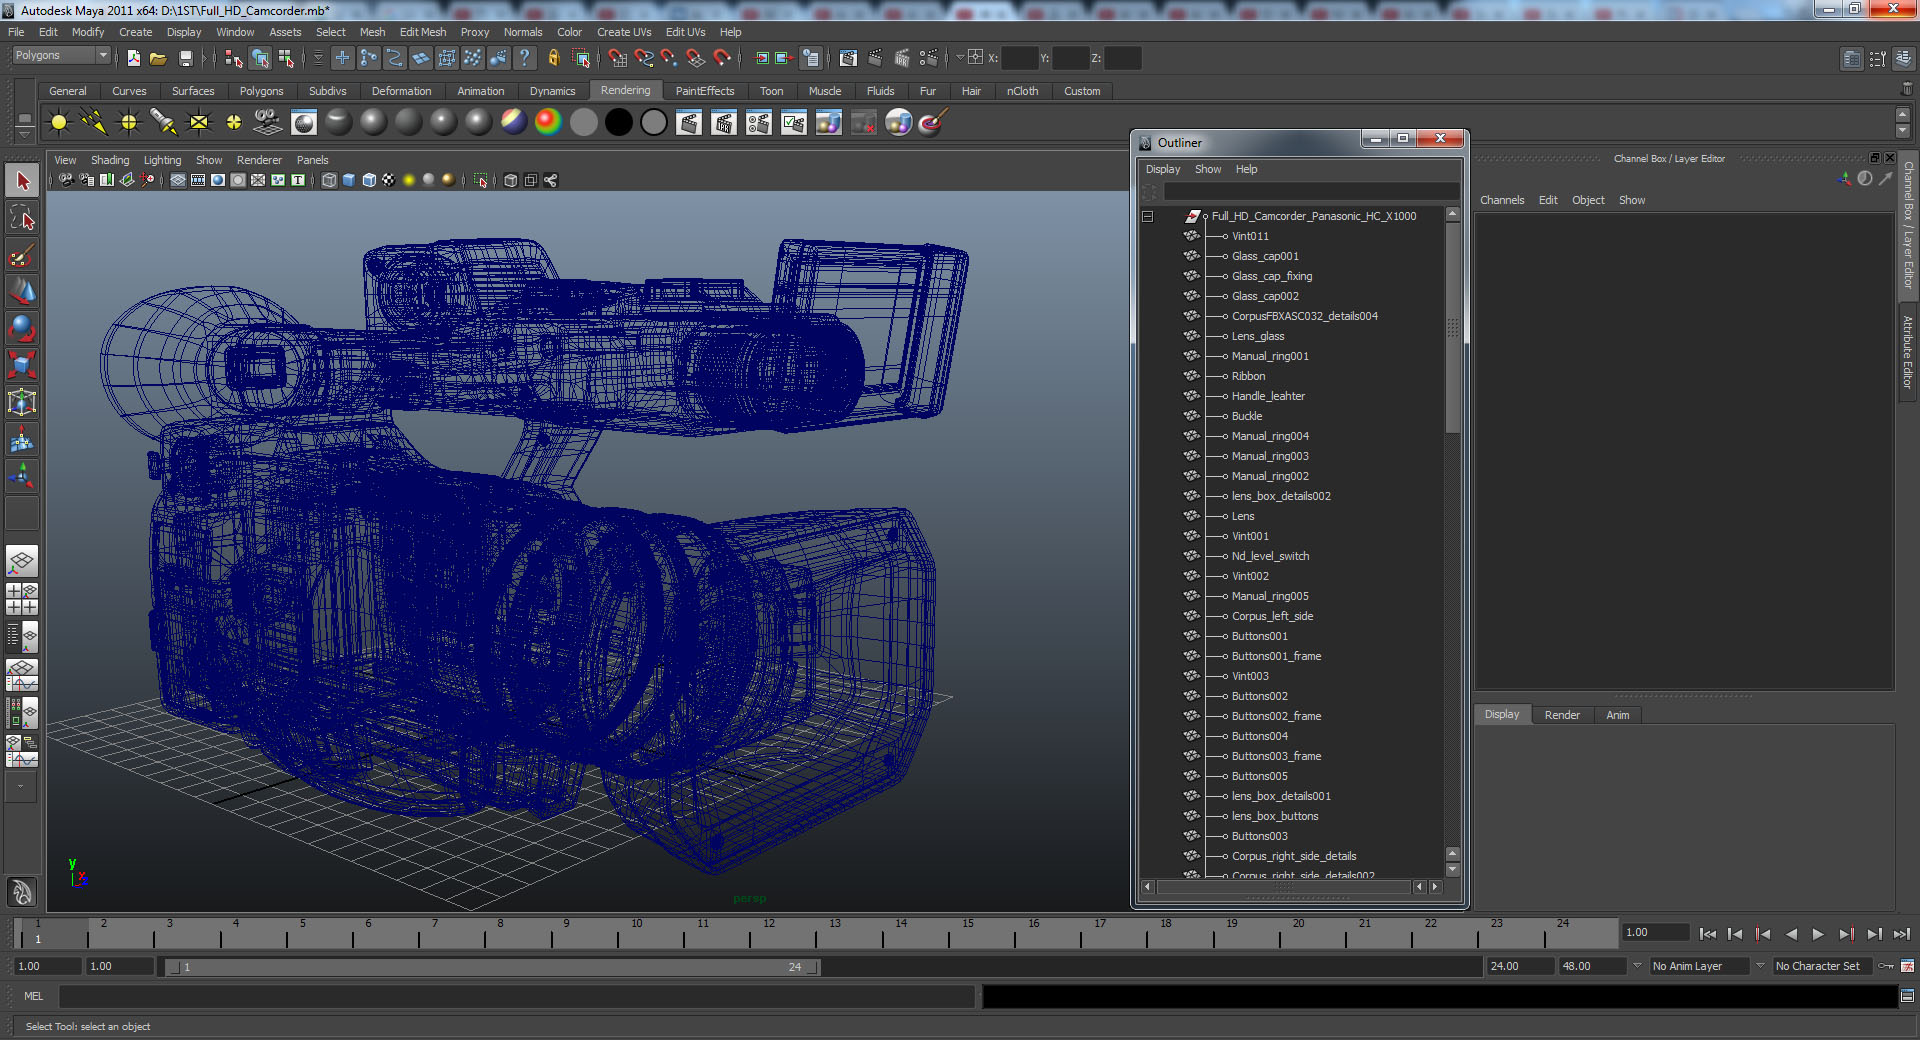Switch to the PaintEffects shelf tab

click(704, 91)
